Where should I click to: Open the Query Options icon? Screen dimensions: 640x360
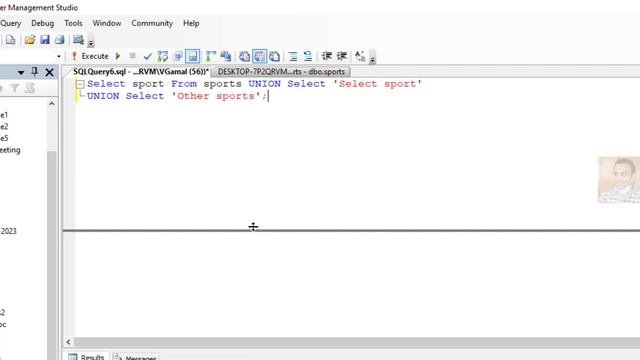coord(178,56)
